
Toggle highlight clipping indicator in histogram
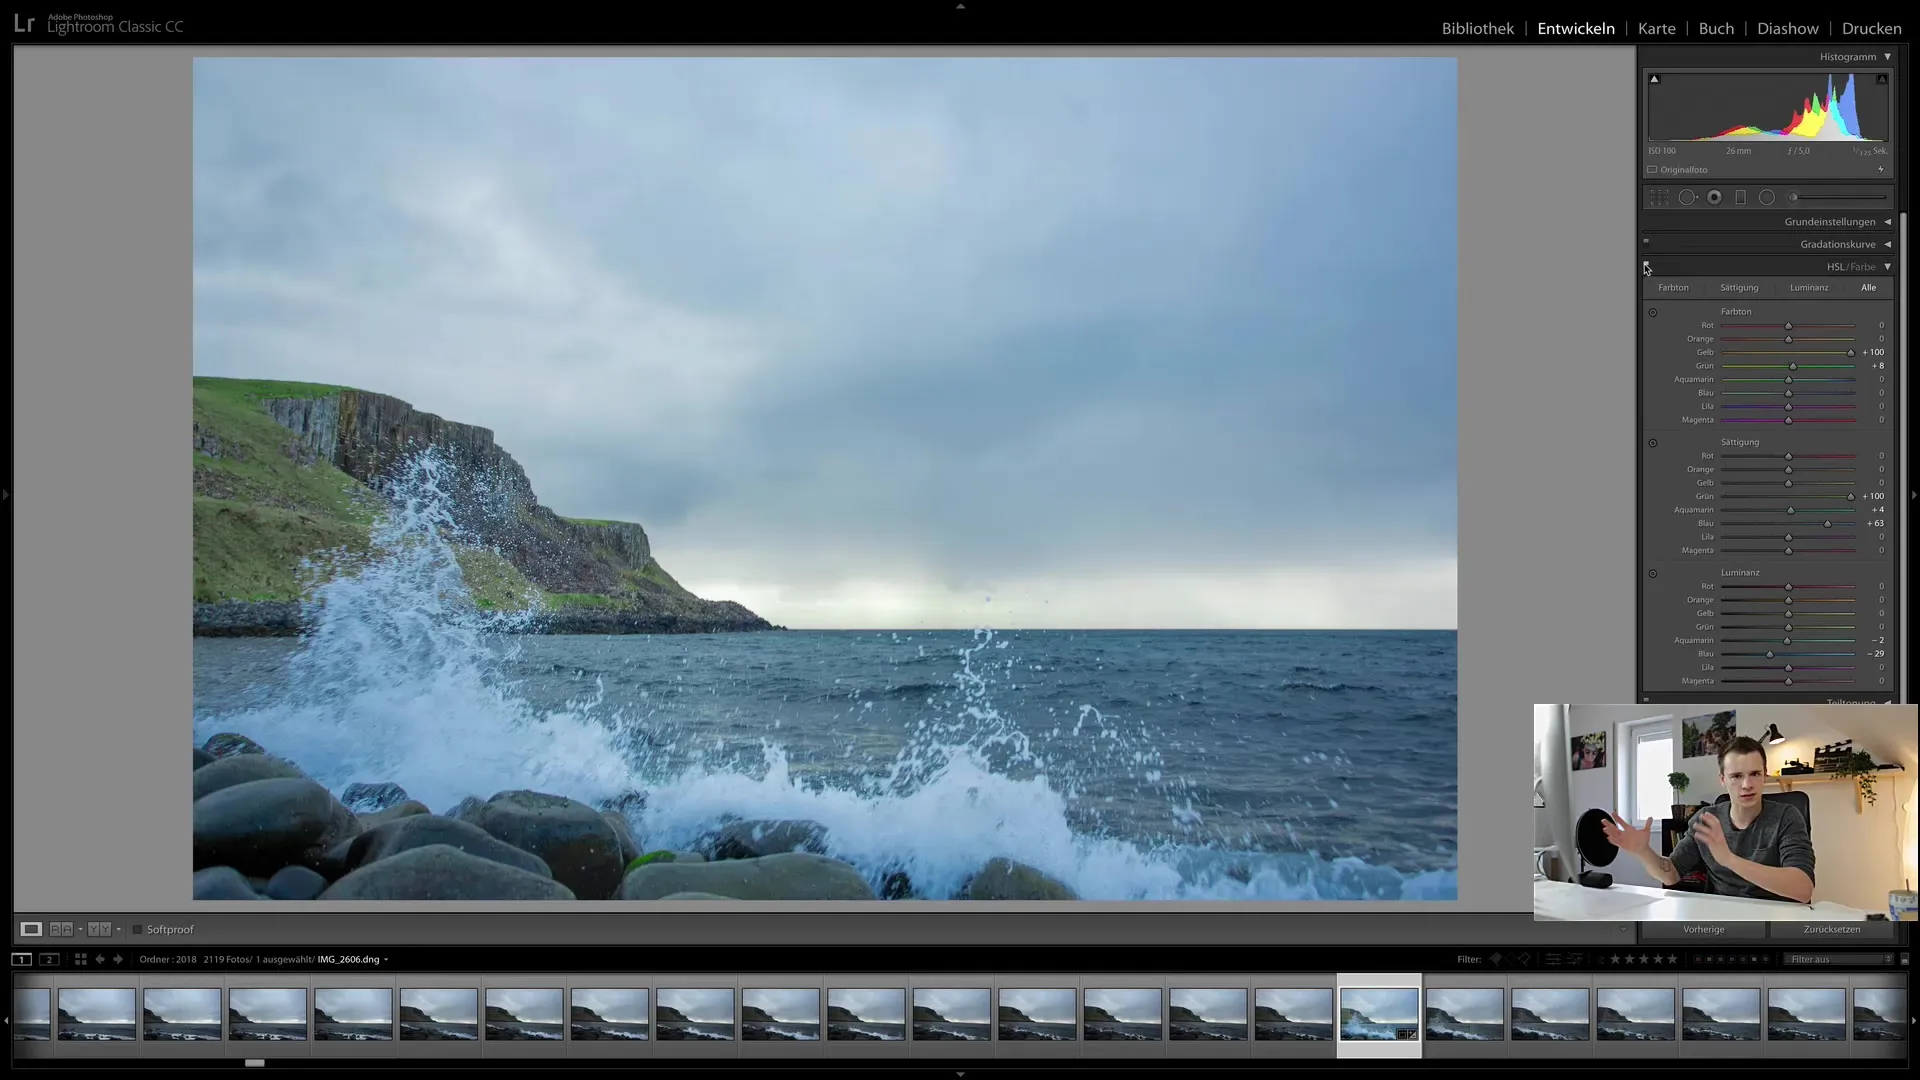pos(1881,79)
